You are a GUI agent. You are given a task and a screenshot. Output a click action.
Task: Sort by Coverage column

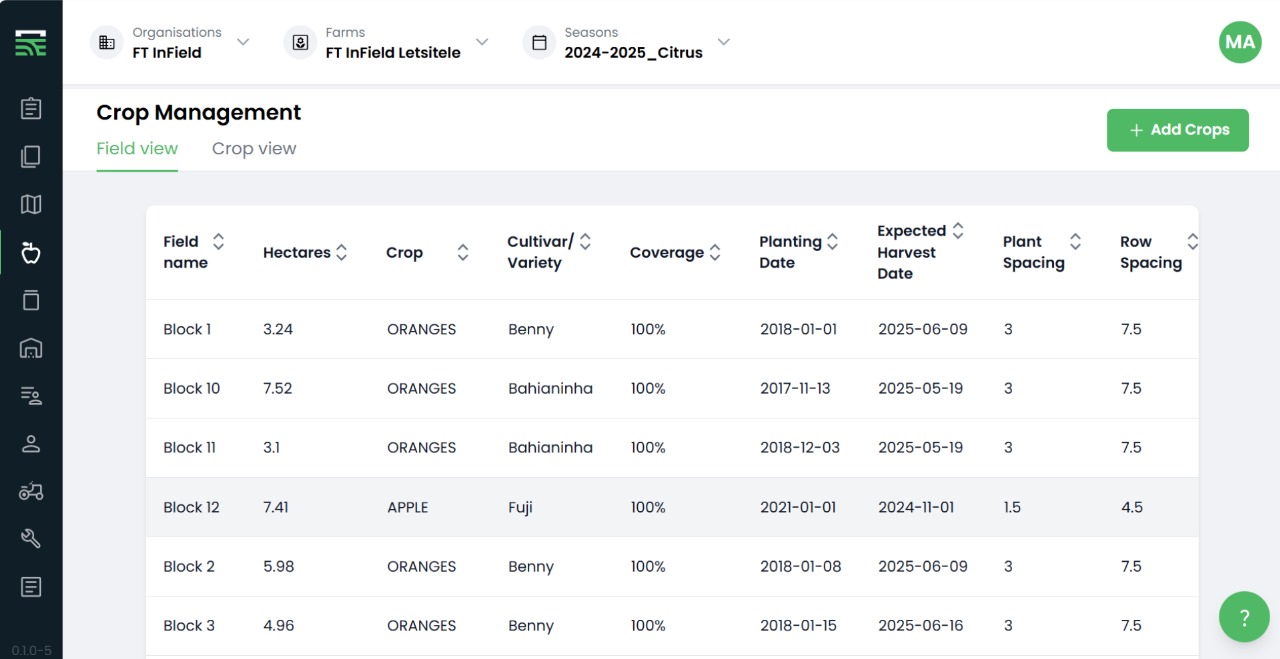click(715, 253)
